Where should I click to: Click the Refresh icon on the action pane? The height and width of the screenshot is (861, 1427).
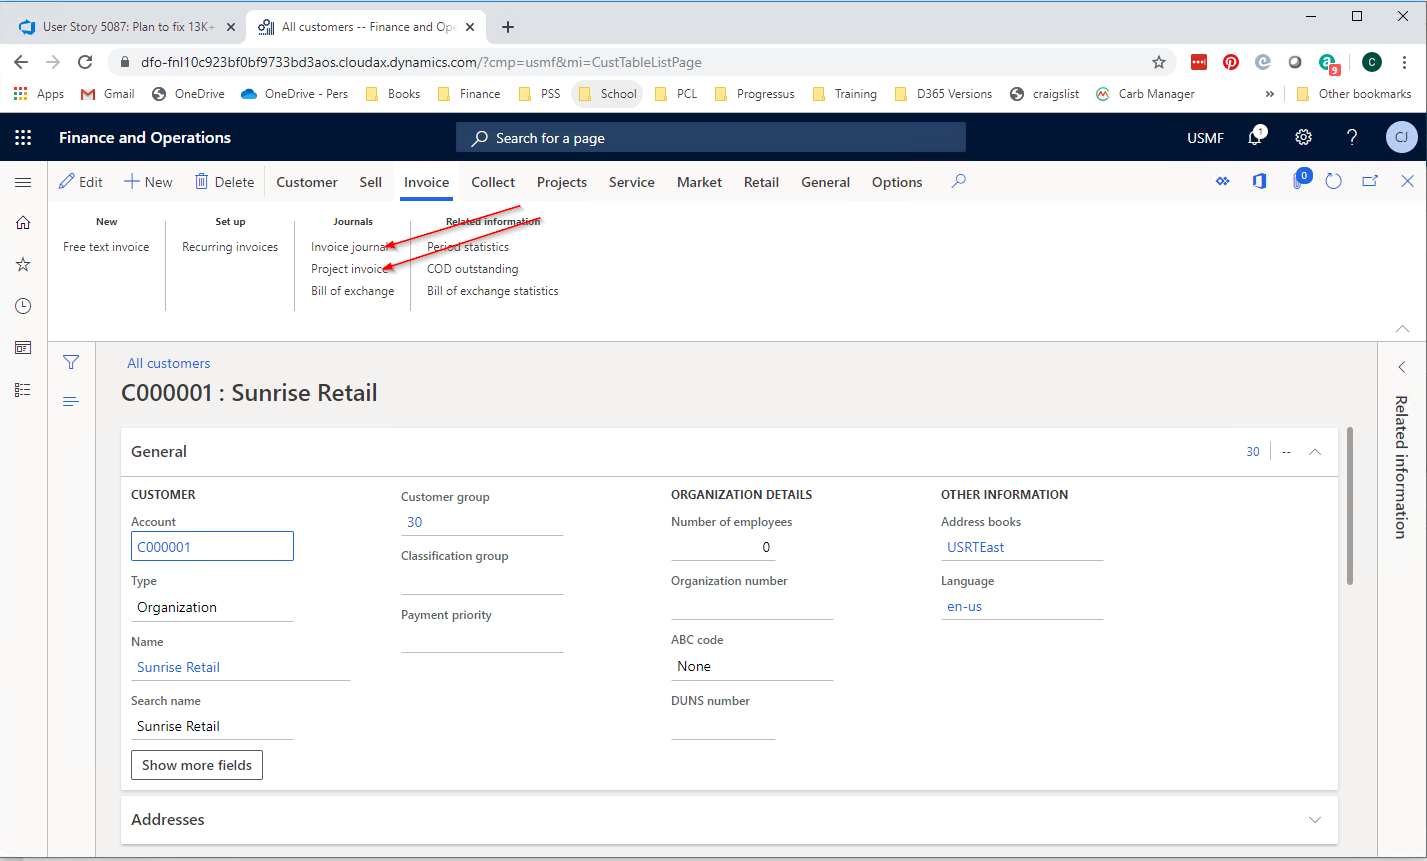tap(1331, 181)
